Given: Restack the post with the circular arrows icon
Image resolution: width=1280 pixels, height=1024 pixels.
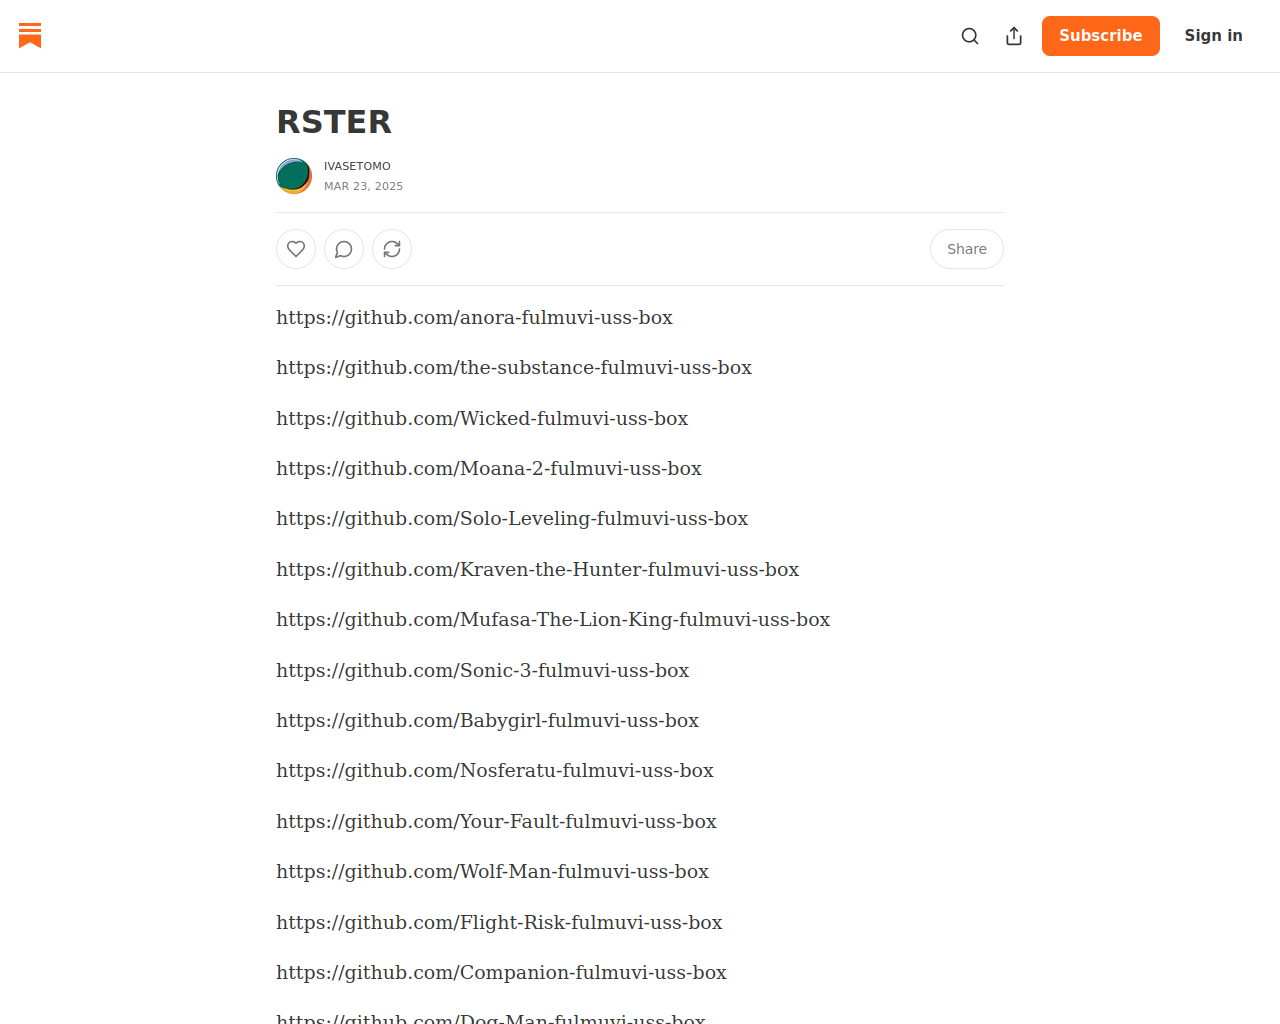Looking at the screenshot, I should tap(392, 249).
